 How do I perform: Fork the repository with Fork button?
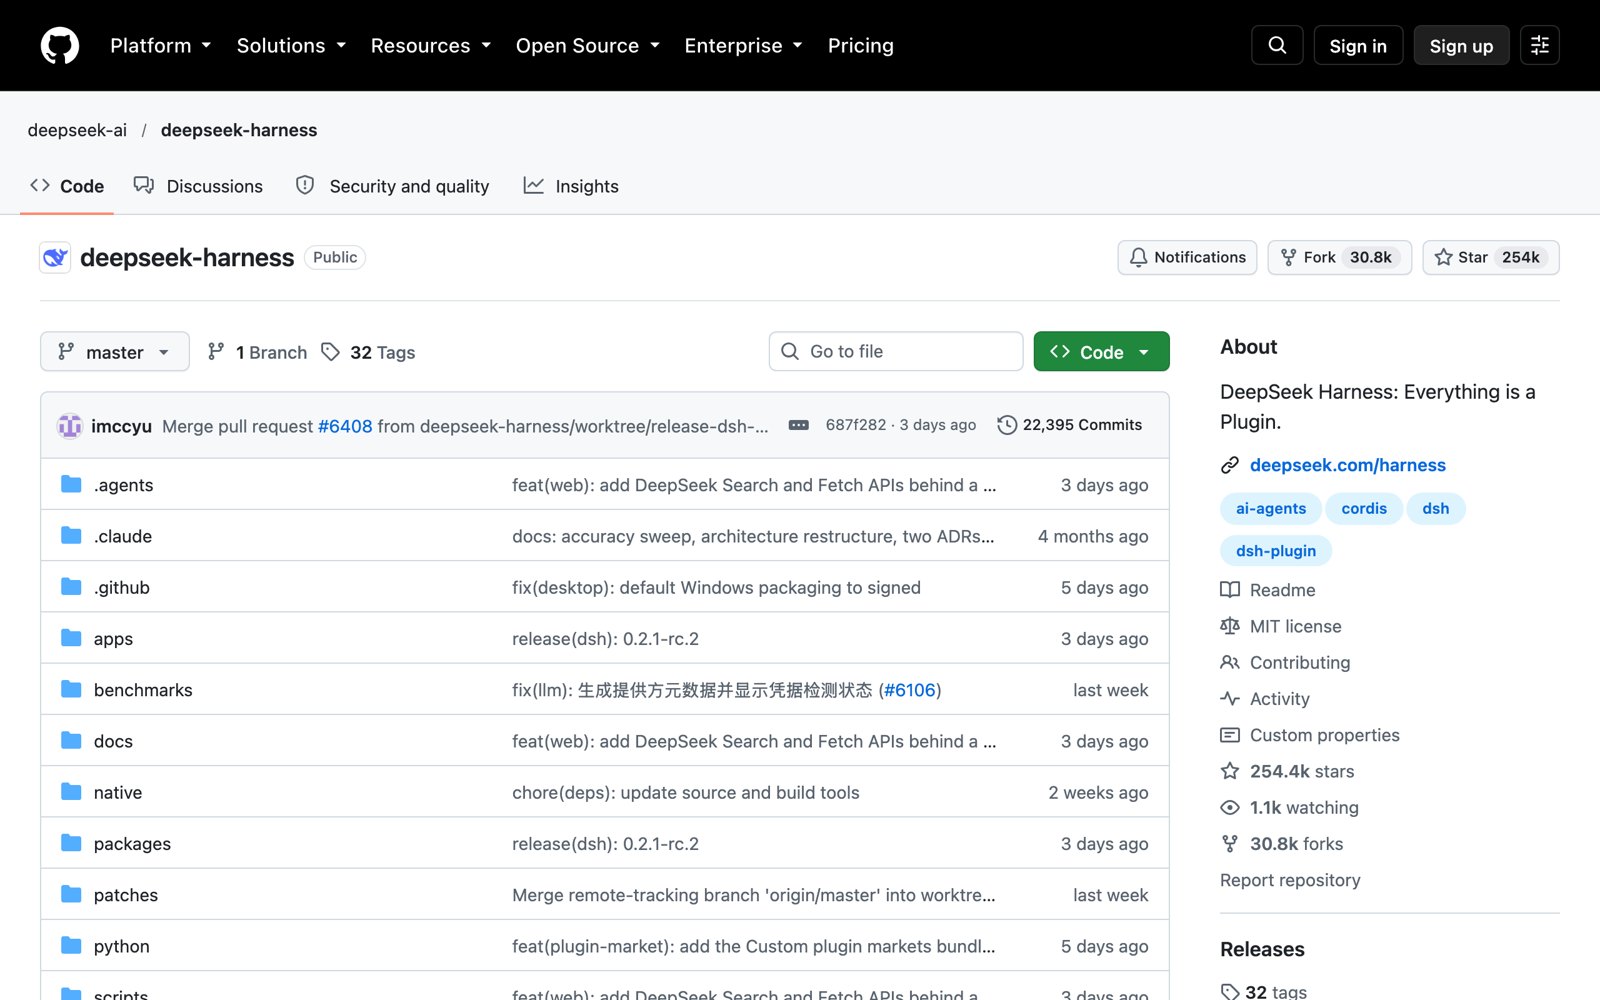(1339, 257)
